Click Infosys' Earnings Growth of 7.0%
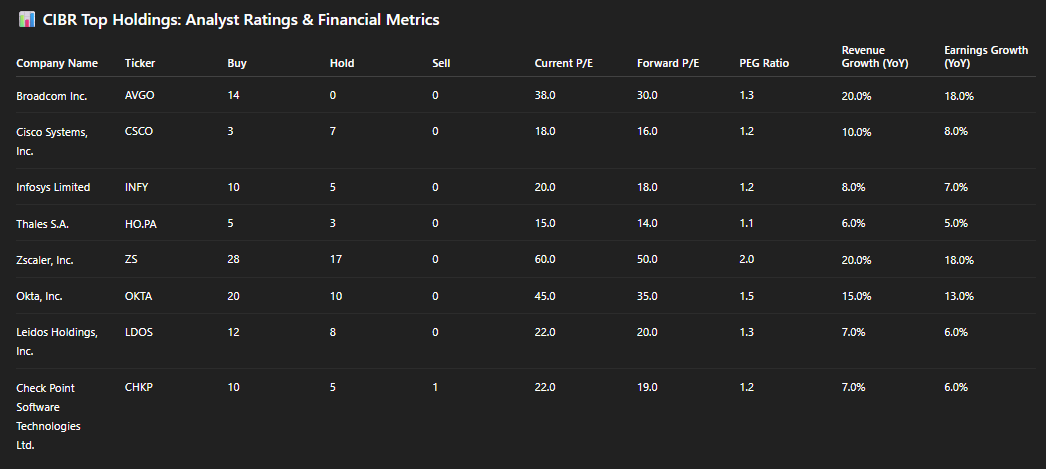1046x469 pixels. [x=956, y=187]
